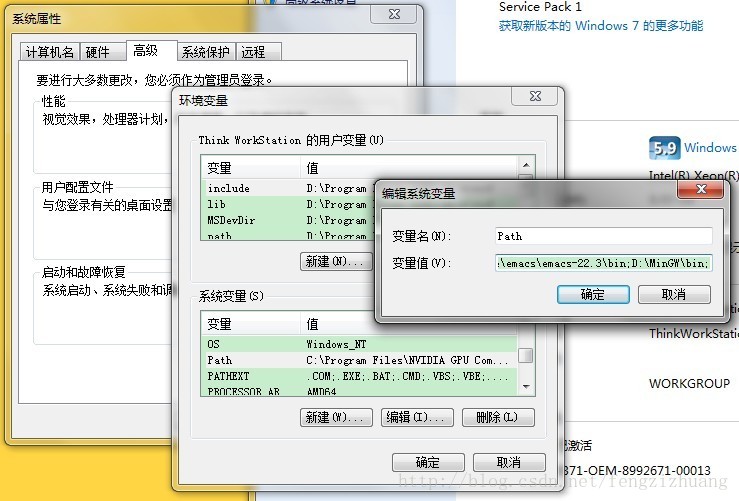The image size is (739, 501).
Task: Click the Windows experience index link
Action: click(710, 148)
